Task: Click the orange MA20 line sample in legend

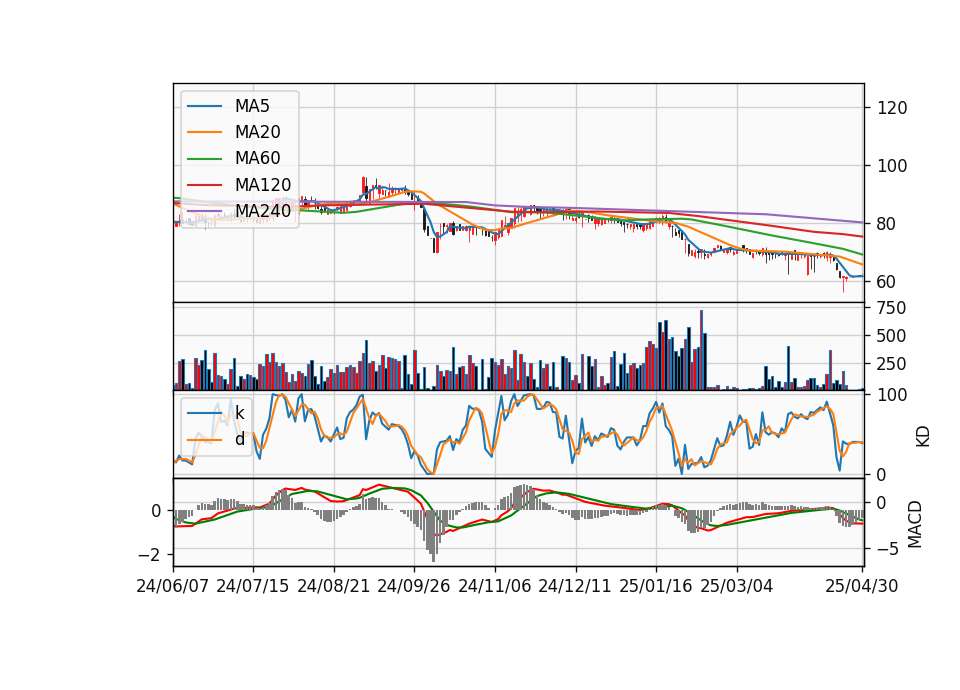Action: (x=204, y=132)
